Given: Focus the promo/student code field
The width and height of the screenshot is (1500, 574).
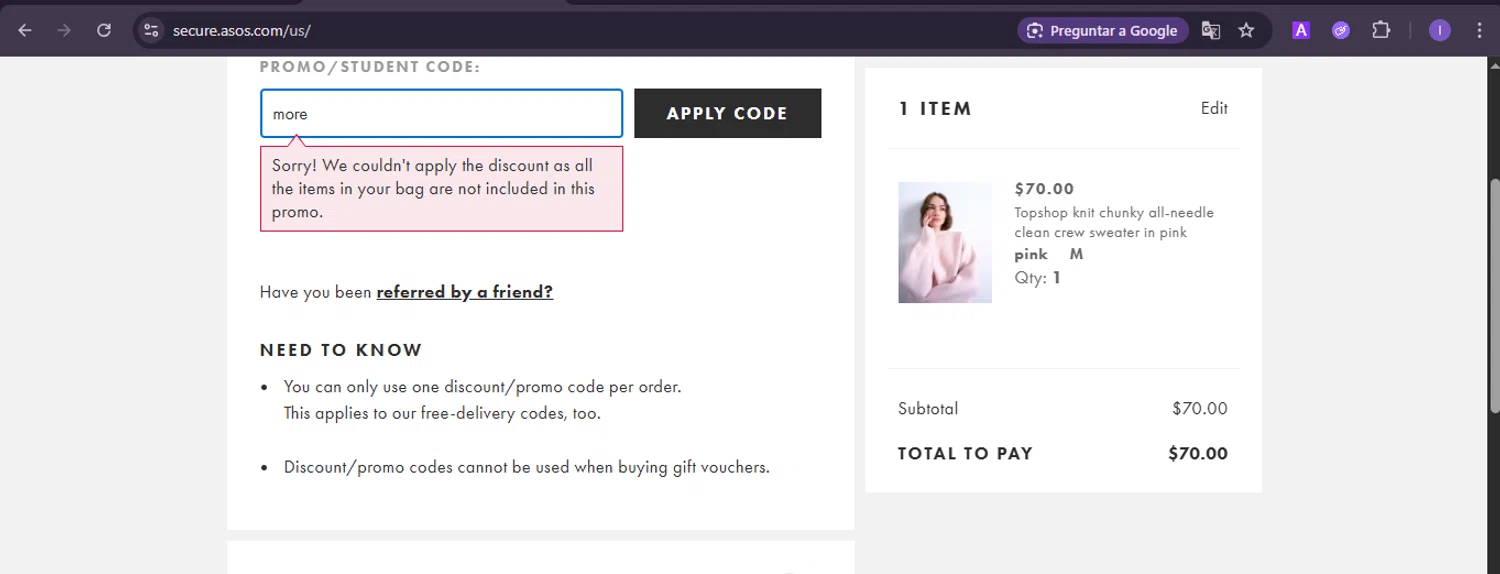Looking at the screenshot, I should (x=441, y=113).
